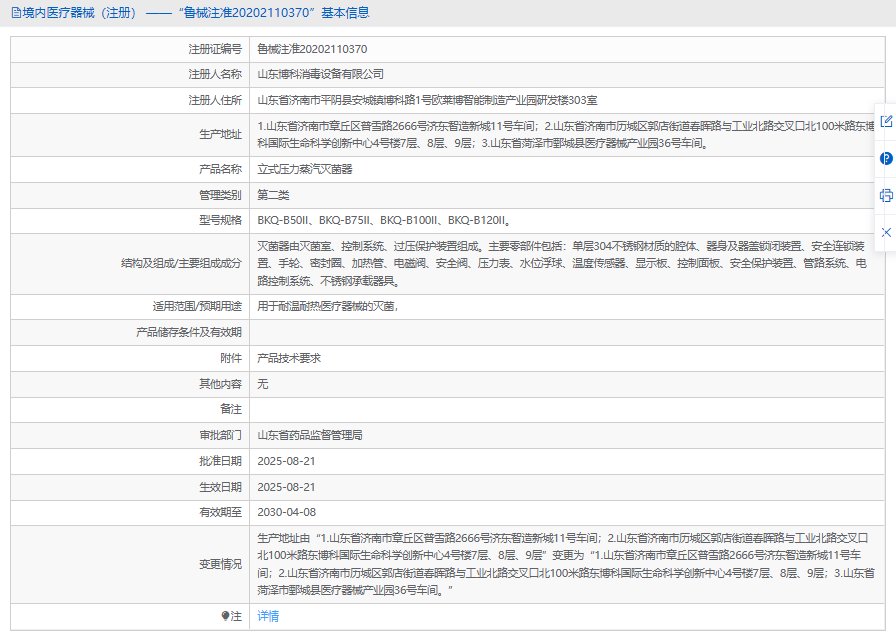Viewport: 896px width, 638px height.
Task: Close the floating side toolbar with X
Action: coord(886,232)
